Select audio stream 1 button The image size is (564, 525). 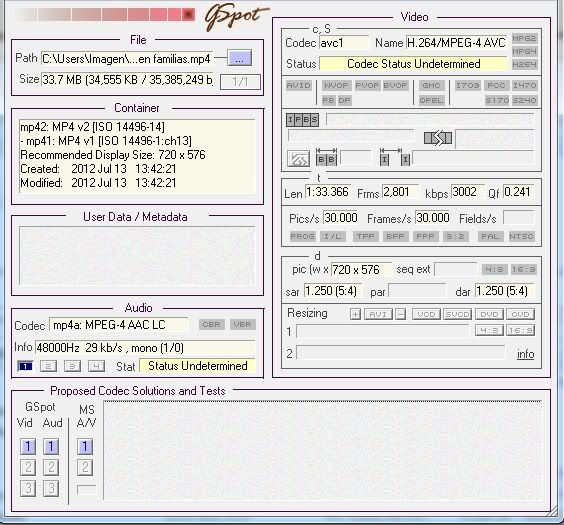click(x=25, y=366)
